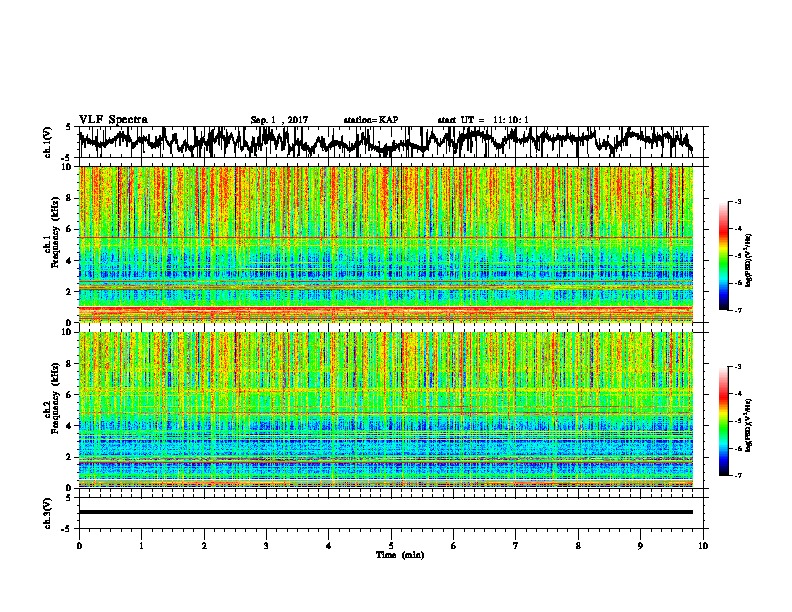Click time axis tick label "5"
792x612 pixels.
(x=391, y=546)
